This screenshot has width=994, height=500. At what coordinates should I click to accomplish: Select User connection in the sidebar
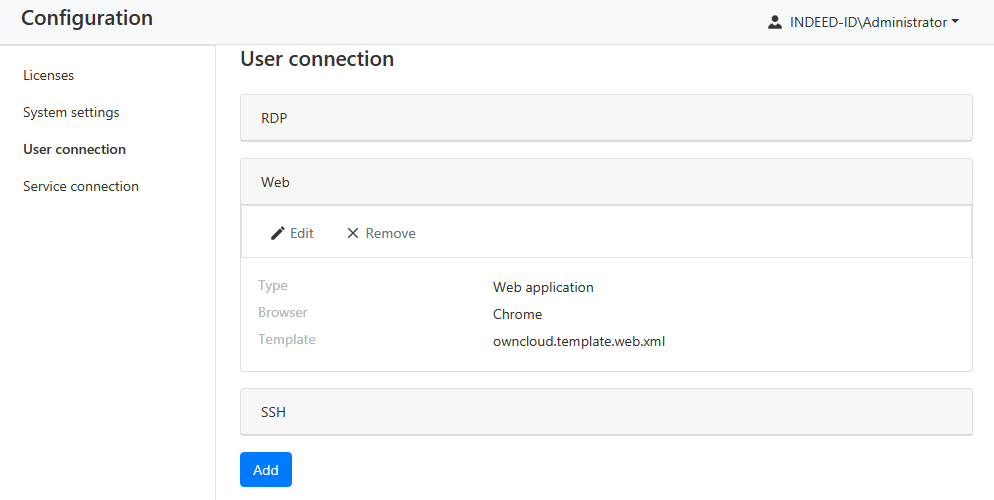point(74,149)
